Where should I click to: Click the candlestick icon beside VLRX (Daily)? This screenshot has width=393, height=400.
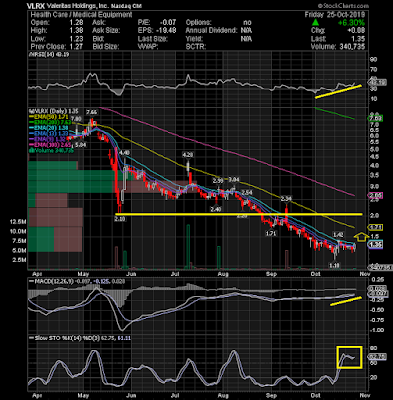(x=31, y=111)
